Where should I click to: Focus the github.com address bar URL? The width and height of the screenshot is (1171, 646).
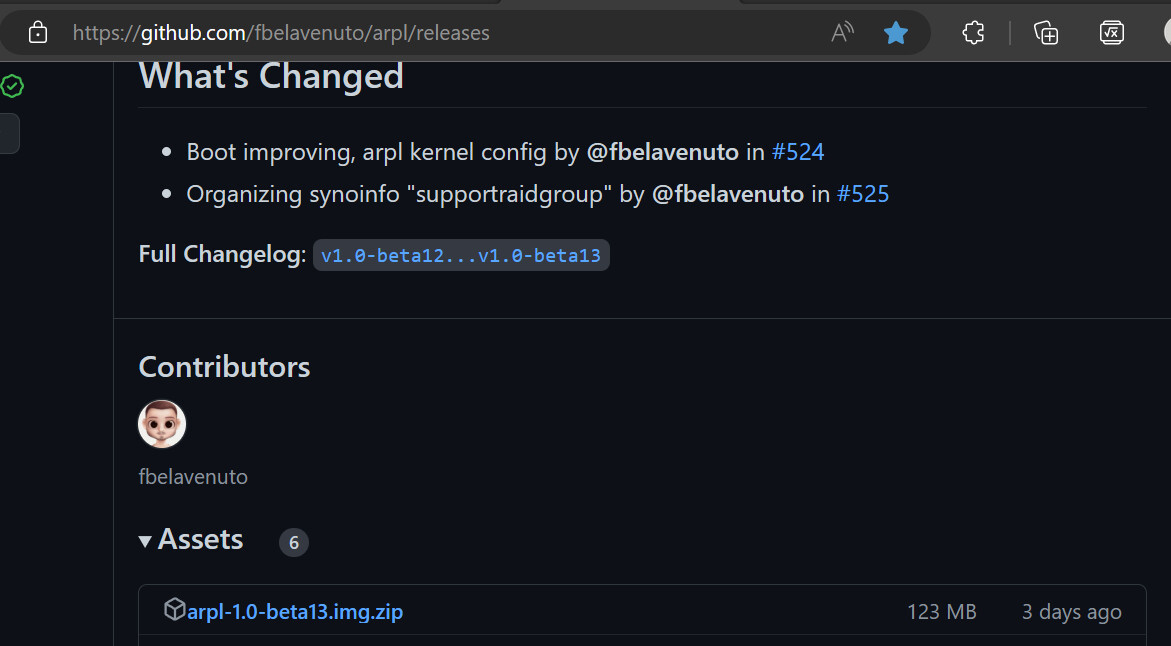tap(281, 33)
